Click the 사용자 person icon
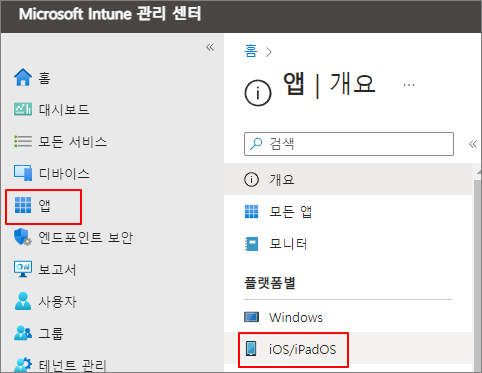 (x=23, y=301)
